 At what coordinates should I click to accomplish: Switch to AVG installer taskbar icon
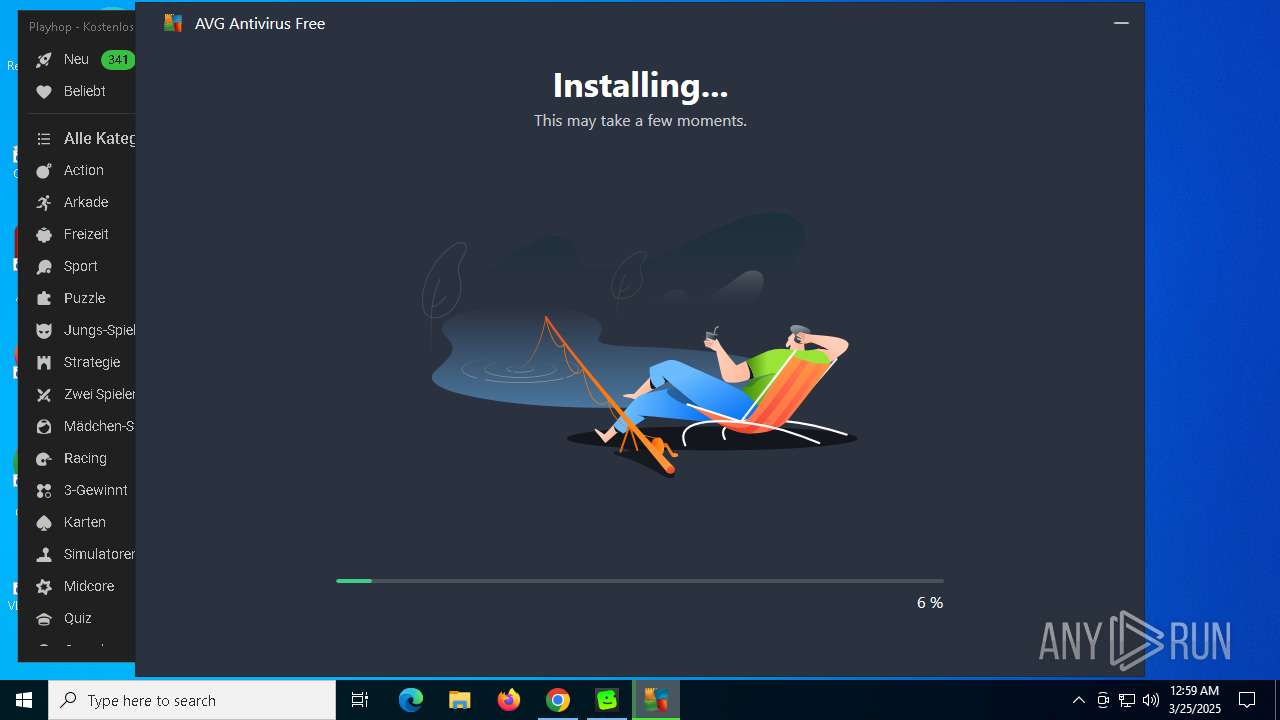[656, 700]
